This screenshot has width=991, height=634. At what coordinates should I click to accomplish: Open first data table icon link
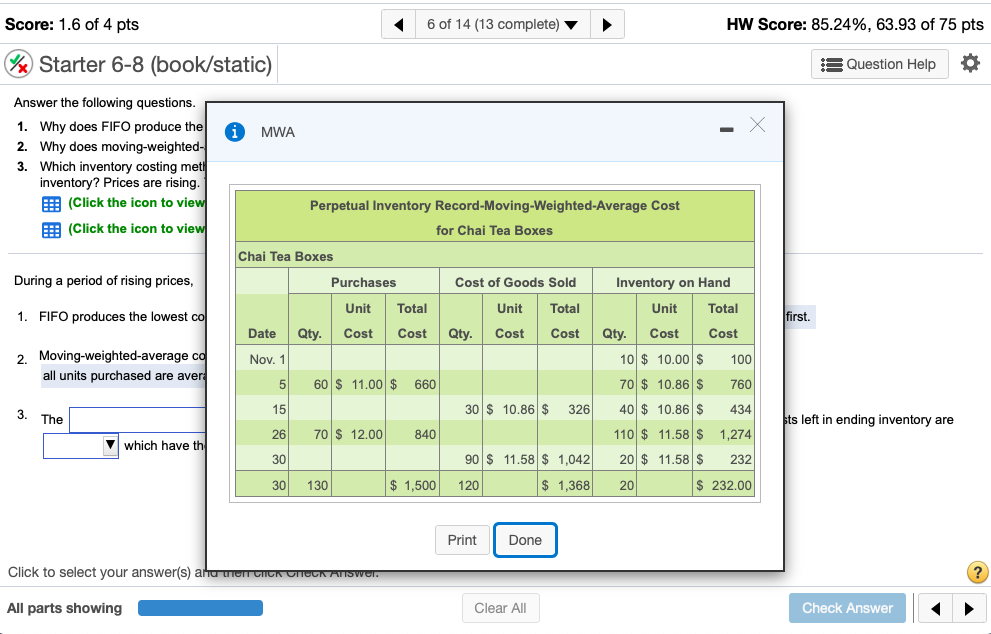(x=51, y=204)
